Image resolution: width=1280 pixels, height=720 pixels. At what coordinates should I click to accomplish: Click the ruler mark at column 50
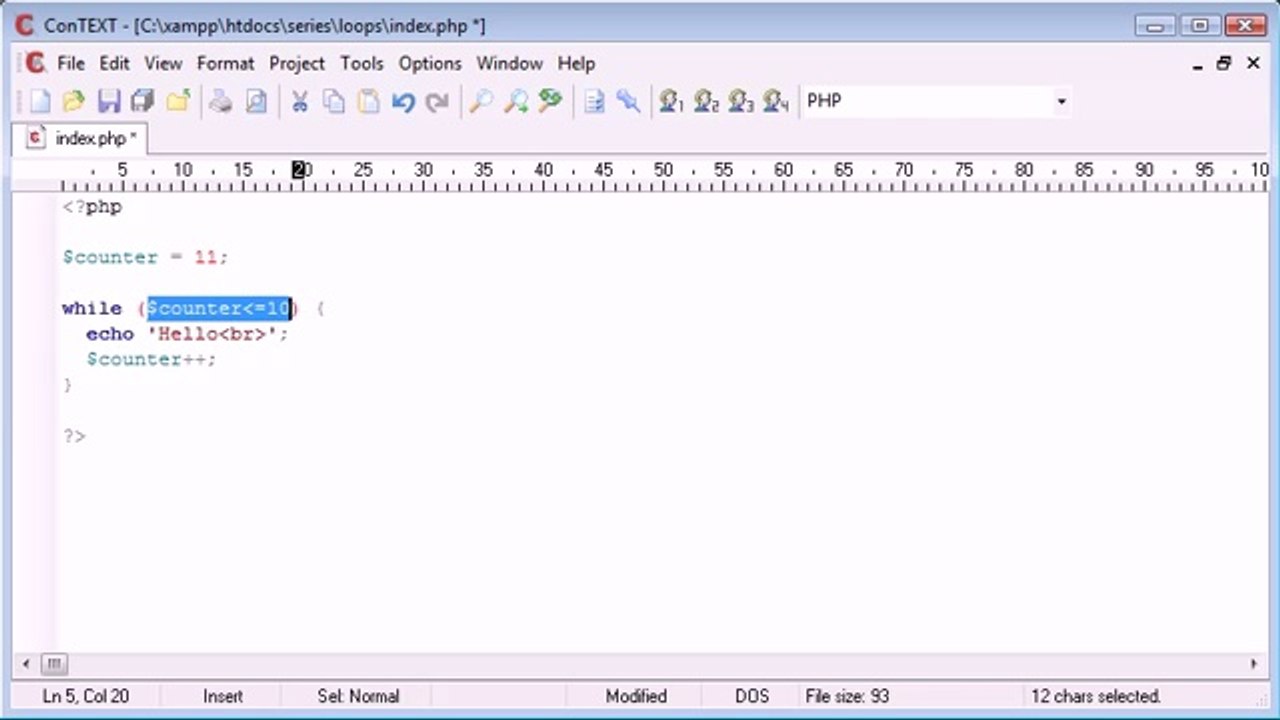click(663, 171)
